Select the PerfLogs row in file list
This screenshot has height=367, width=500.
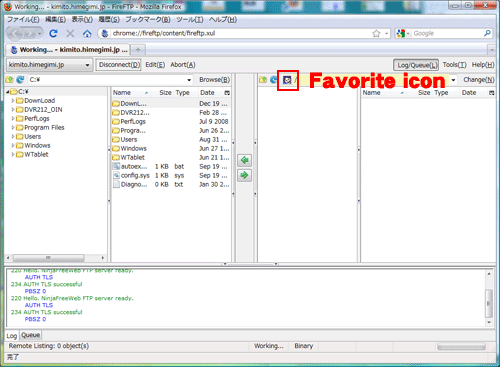171,121
